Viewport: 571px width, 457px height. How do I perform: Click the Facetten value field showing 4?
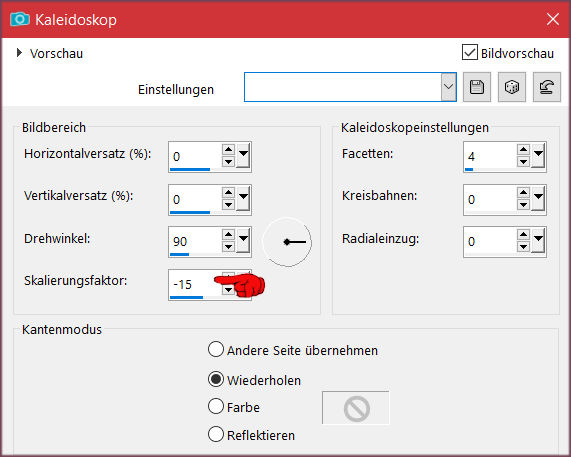(x=491, y=156)
